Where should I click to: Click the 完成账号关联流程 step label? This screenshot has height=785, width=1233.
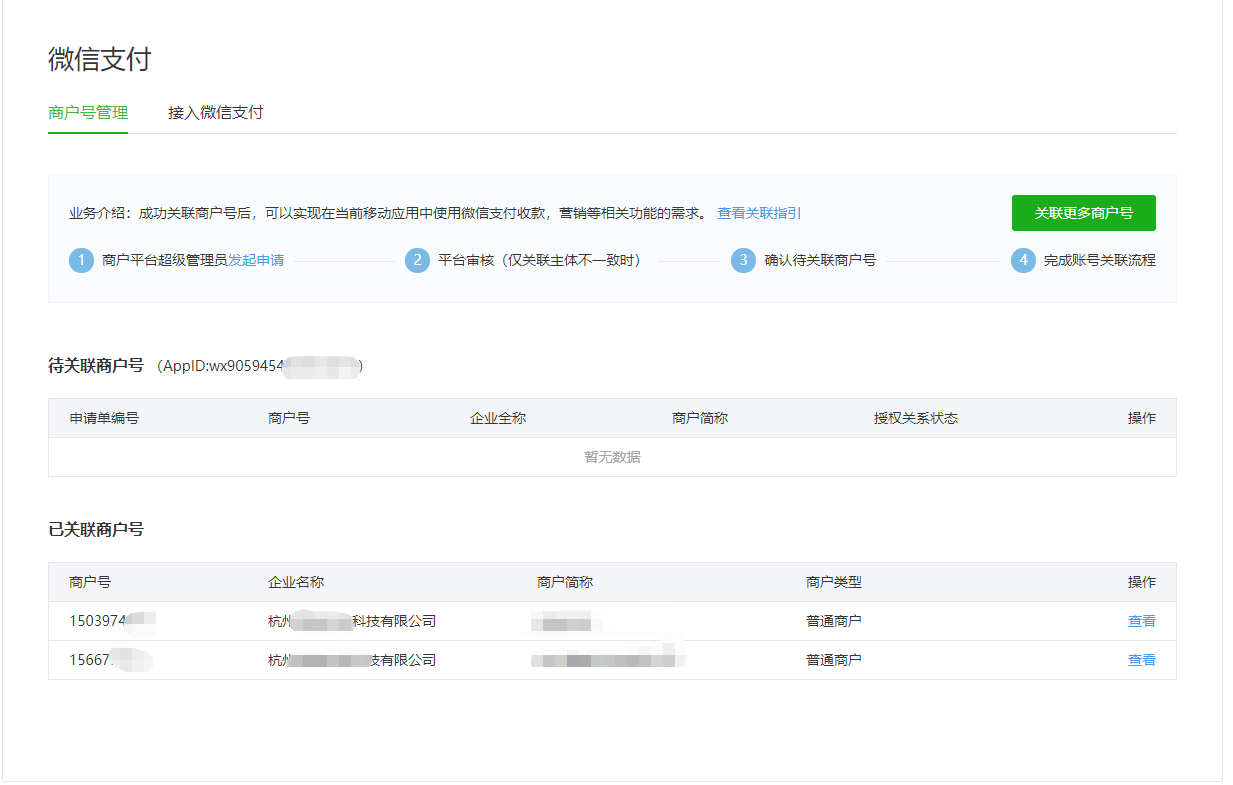pyautogui.click(x=1100, y=260)
